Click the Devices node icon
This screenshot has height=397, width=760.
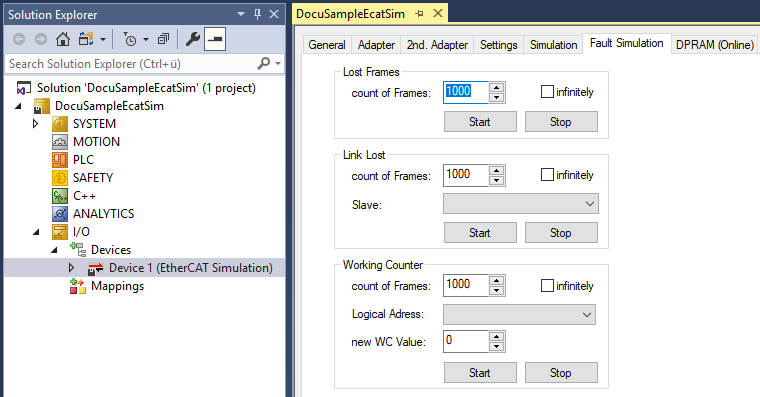pos(78,249)
